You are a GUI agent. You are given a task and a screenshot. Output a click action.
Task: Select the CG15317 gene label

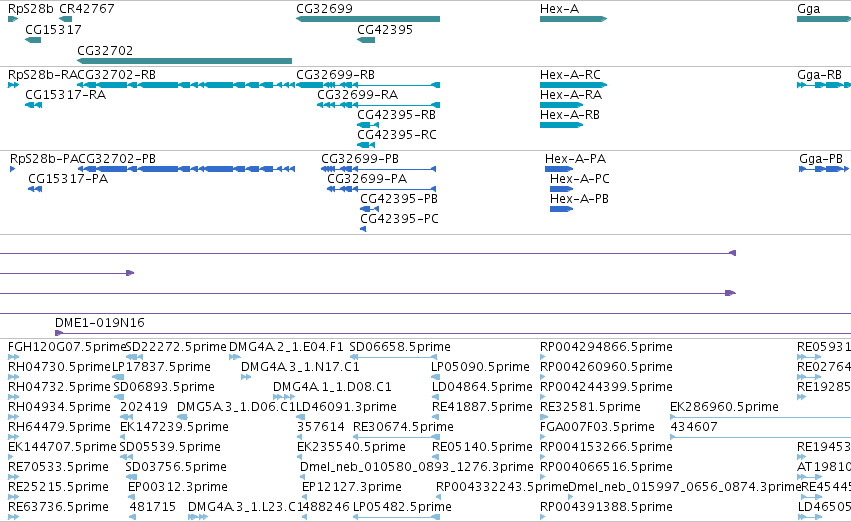coord(53,30)
